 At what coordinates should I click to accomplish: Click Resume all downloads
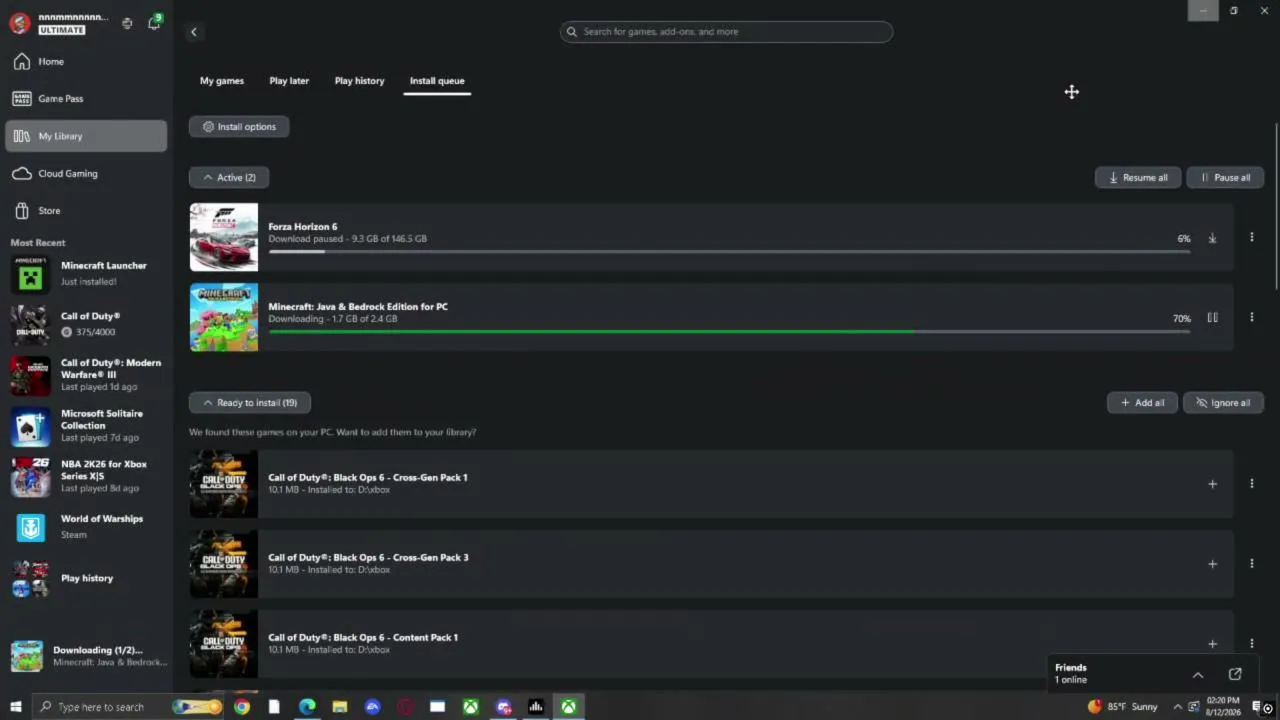point(1138,178)
